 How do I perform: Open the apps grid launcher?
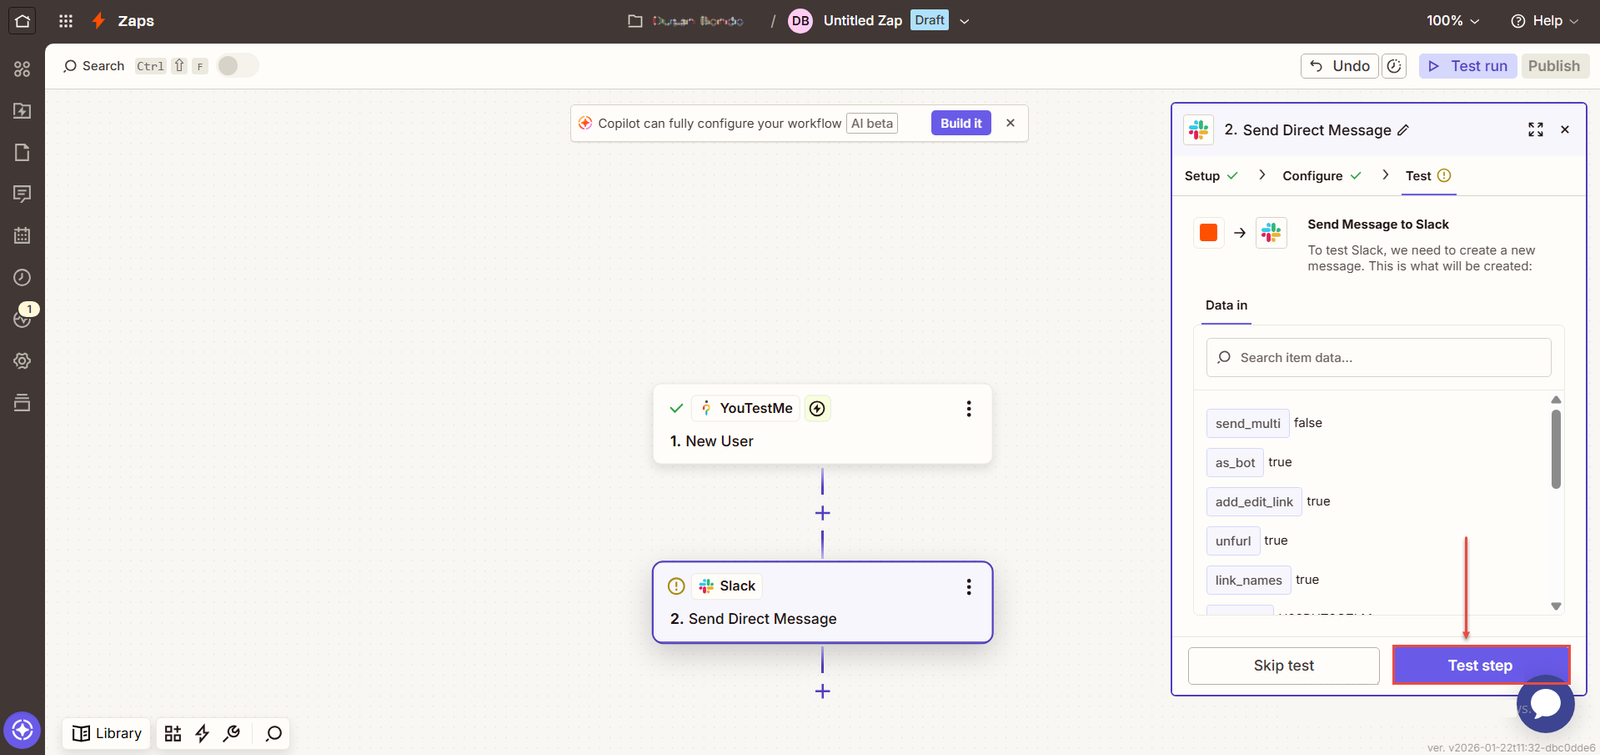(x=66, y=21)
